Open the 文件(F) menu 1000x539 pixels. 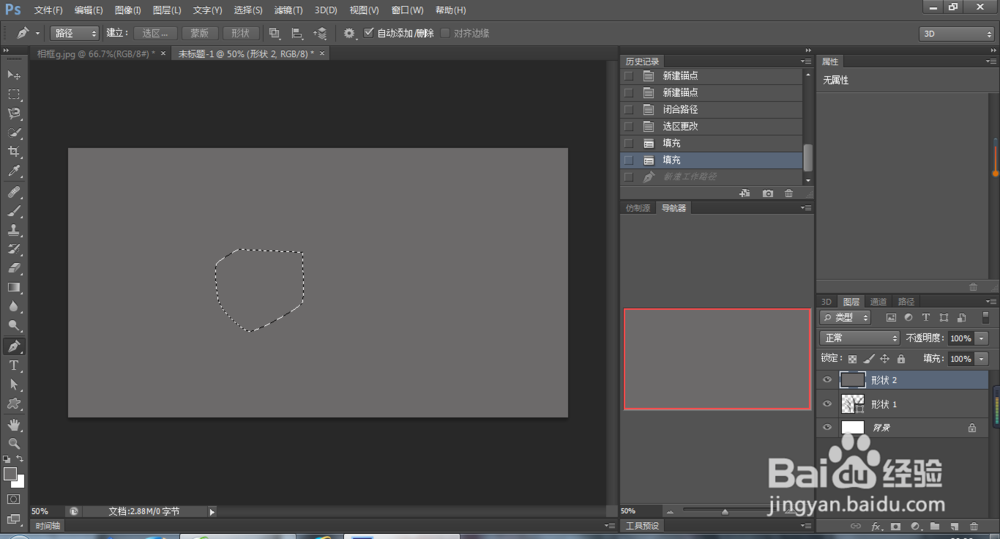[48, 10]
